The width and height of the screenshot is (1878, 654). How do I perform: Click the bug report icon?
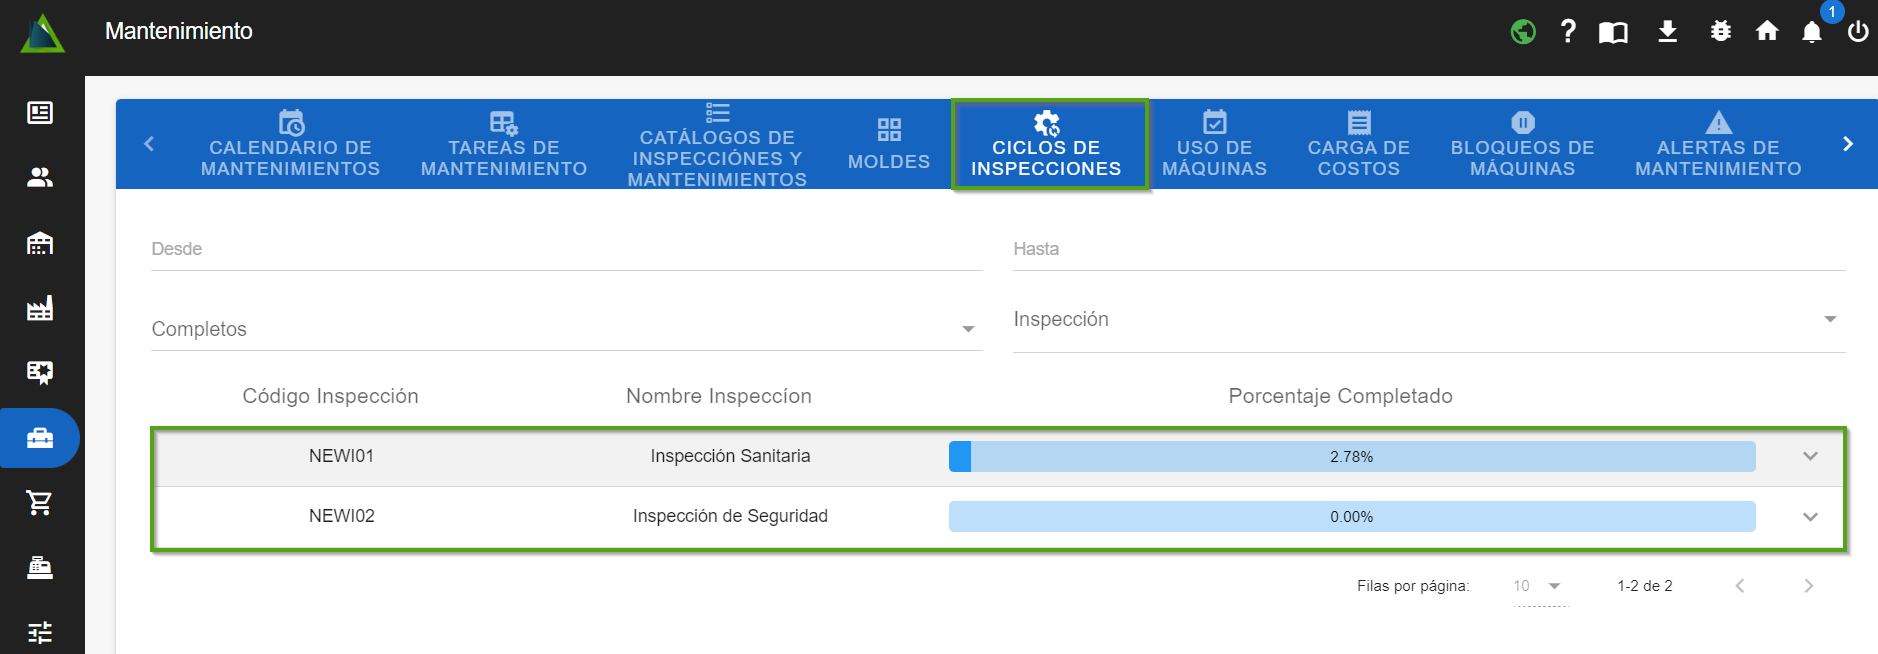pos(1720,32)
